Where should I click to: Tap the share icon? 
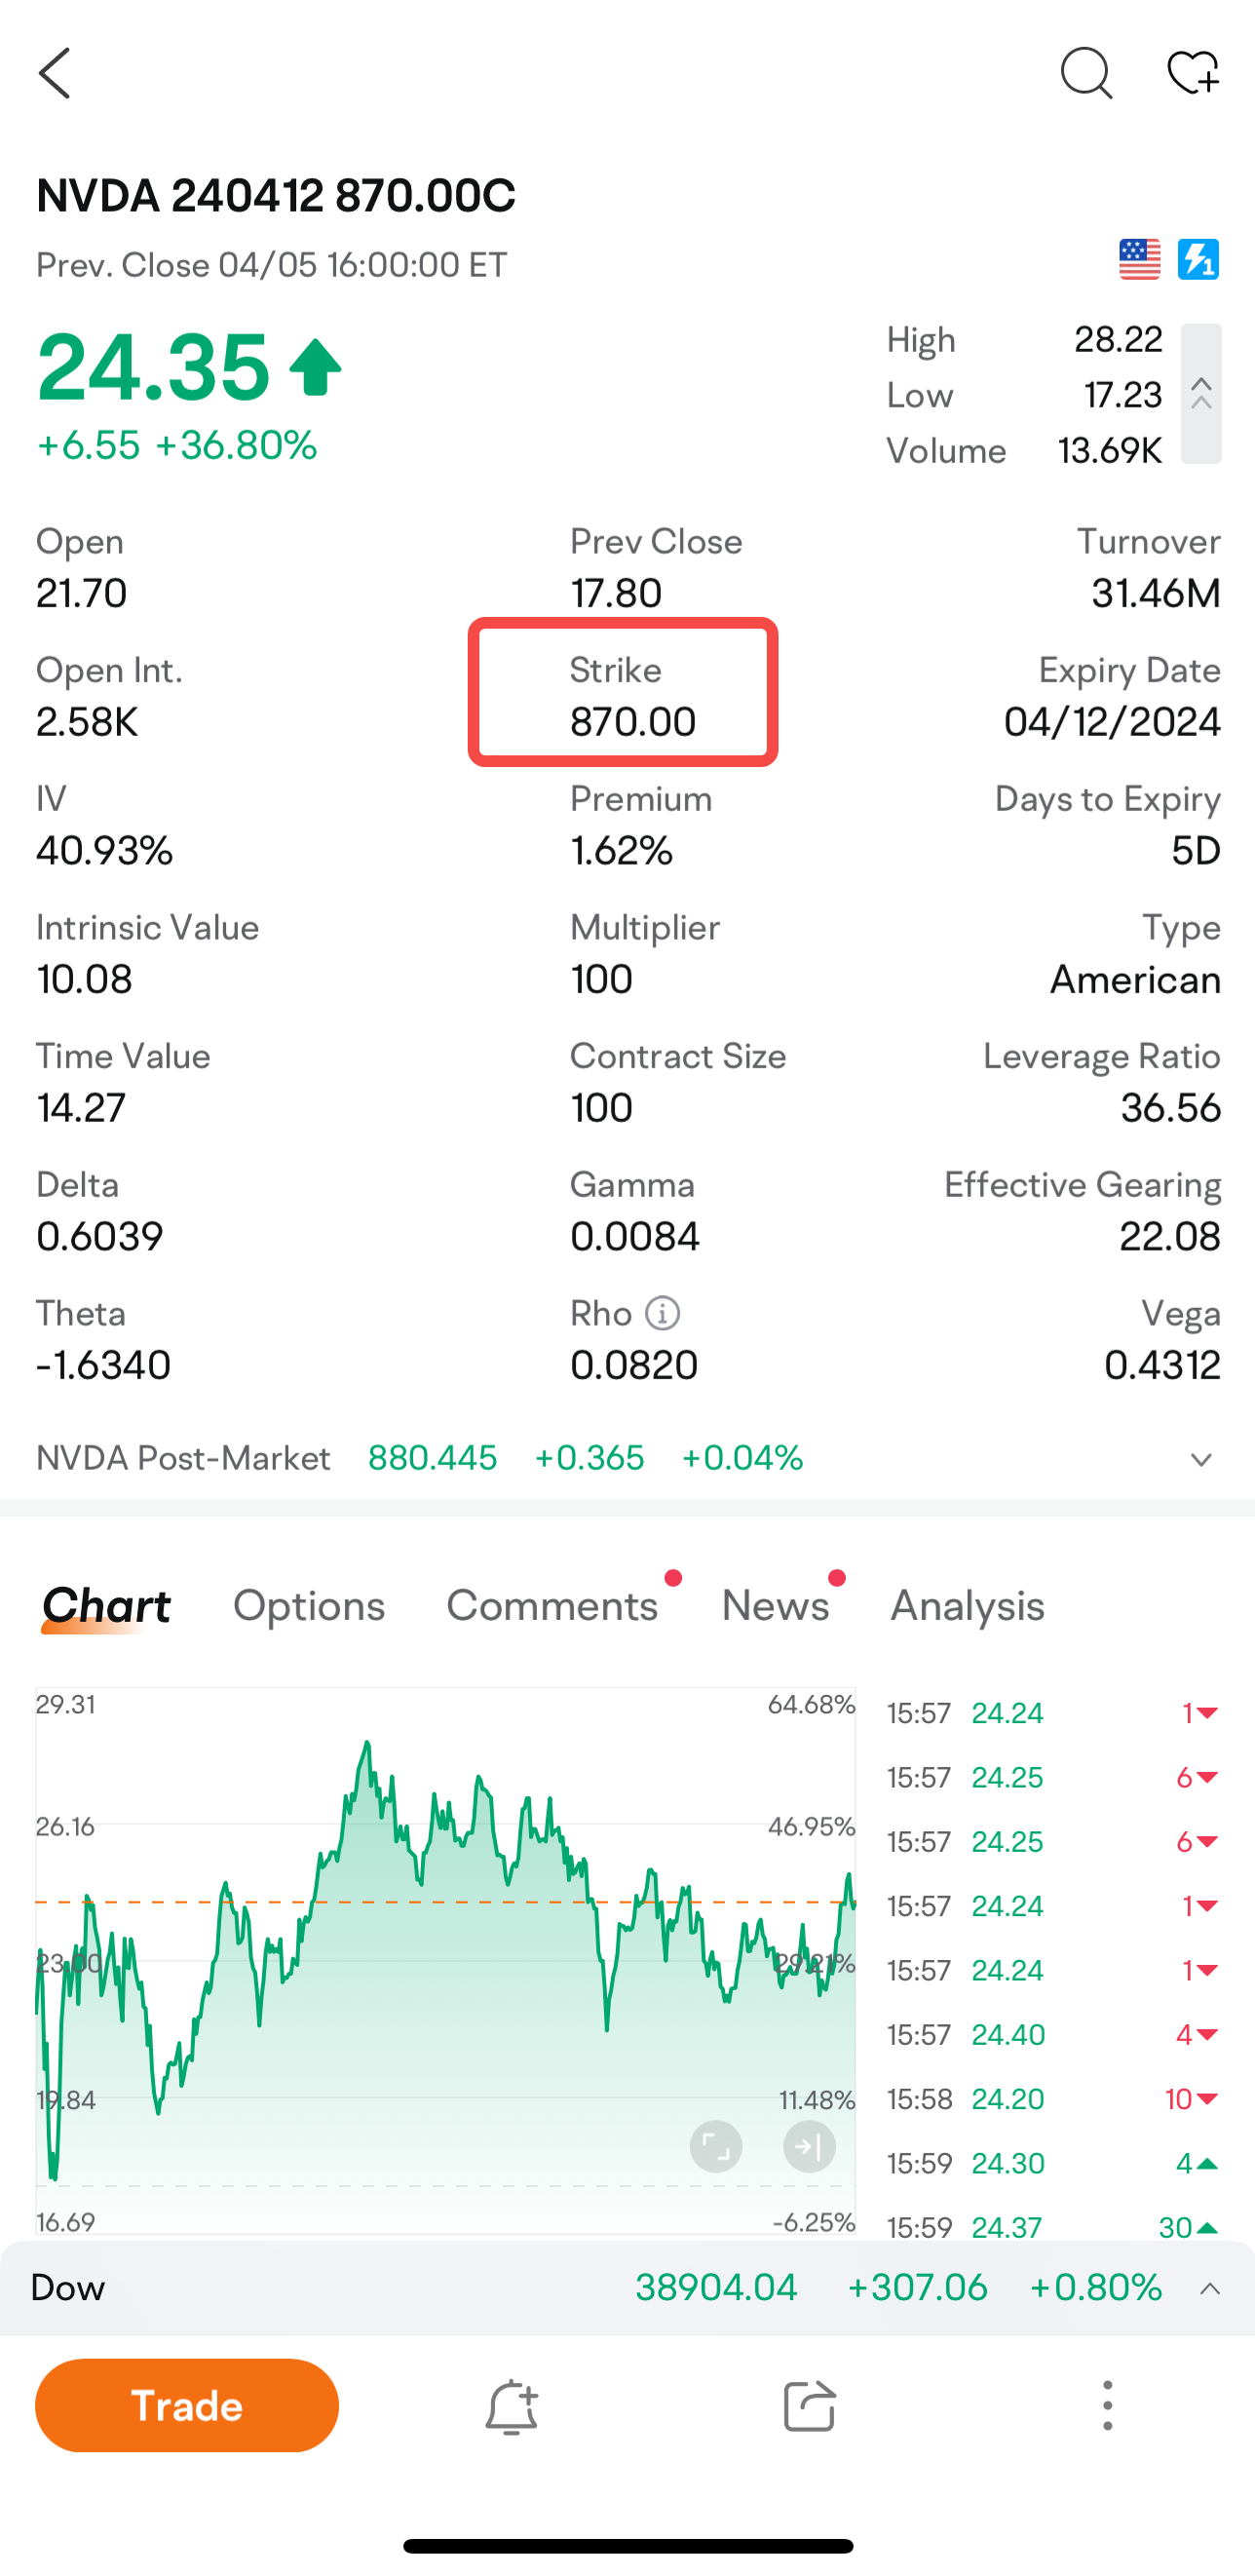[x=809, y=2406]
